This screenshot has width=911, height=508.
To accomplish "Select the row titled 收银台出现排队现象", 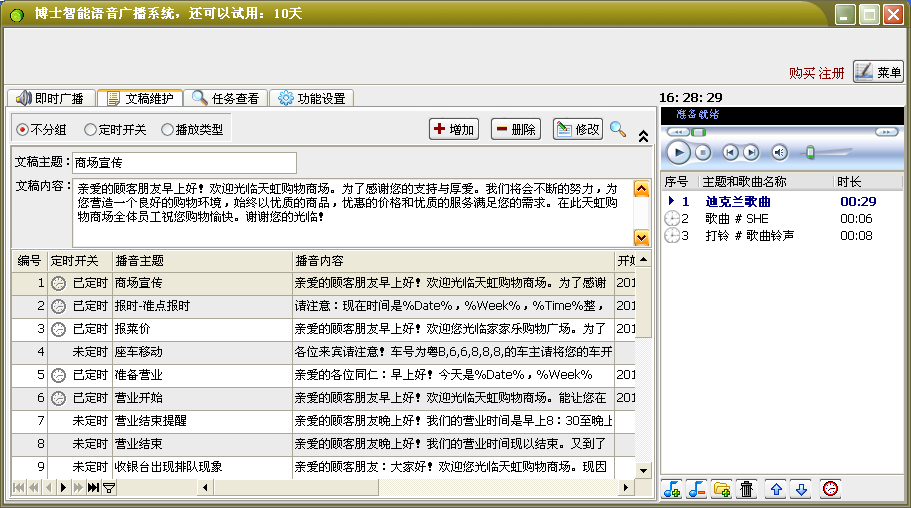I will coord(323,467).
